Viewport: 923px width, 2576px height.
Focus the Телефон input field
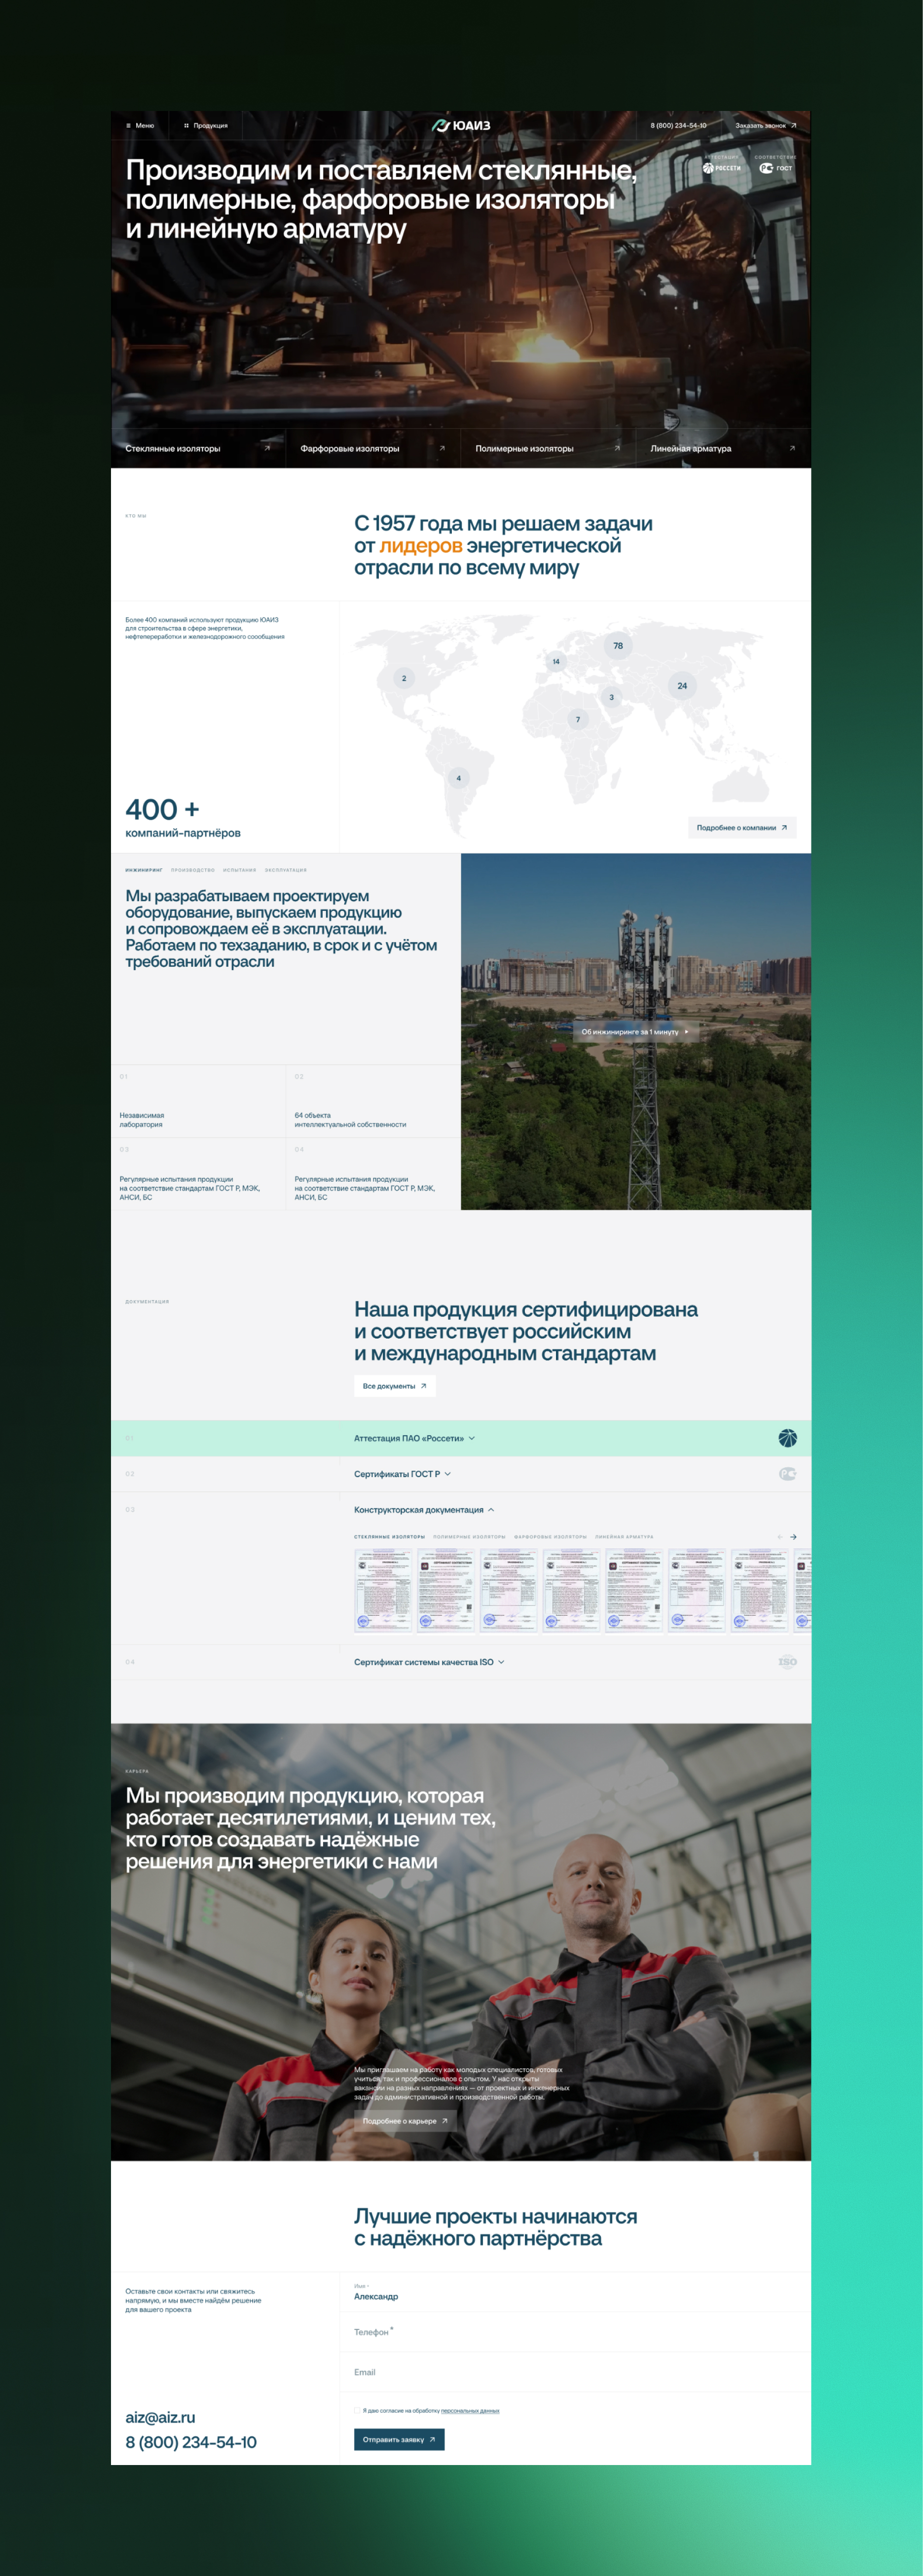click(x=575, y=2332)
